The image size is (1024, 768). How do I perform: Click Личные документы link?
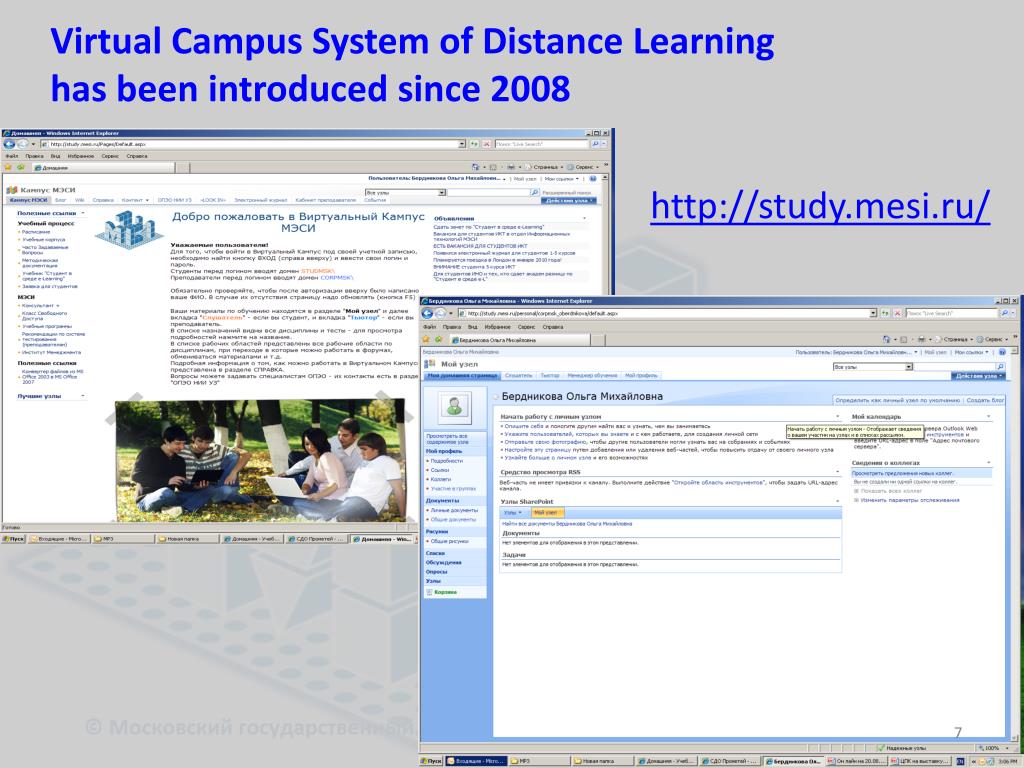point(454,510)
